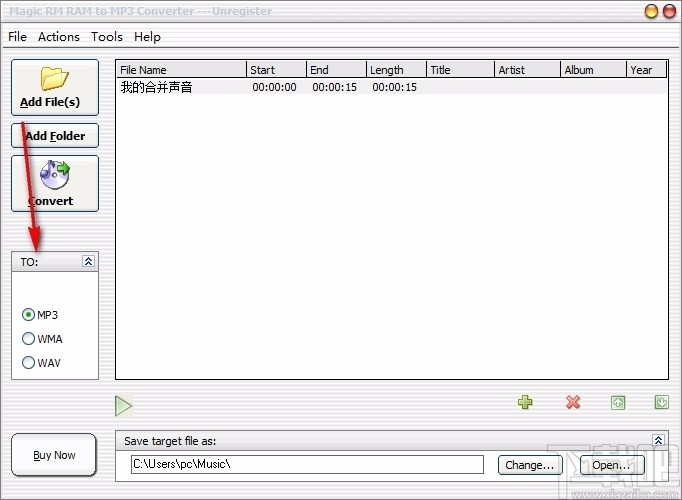Click the Album column header
The height and width of the screenshot is (500, 682).
(593, 70)
